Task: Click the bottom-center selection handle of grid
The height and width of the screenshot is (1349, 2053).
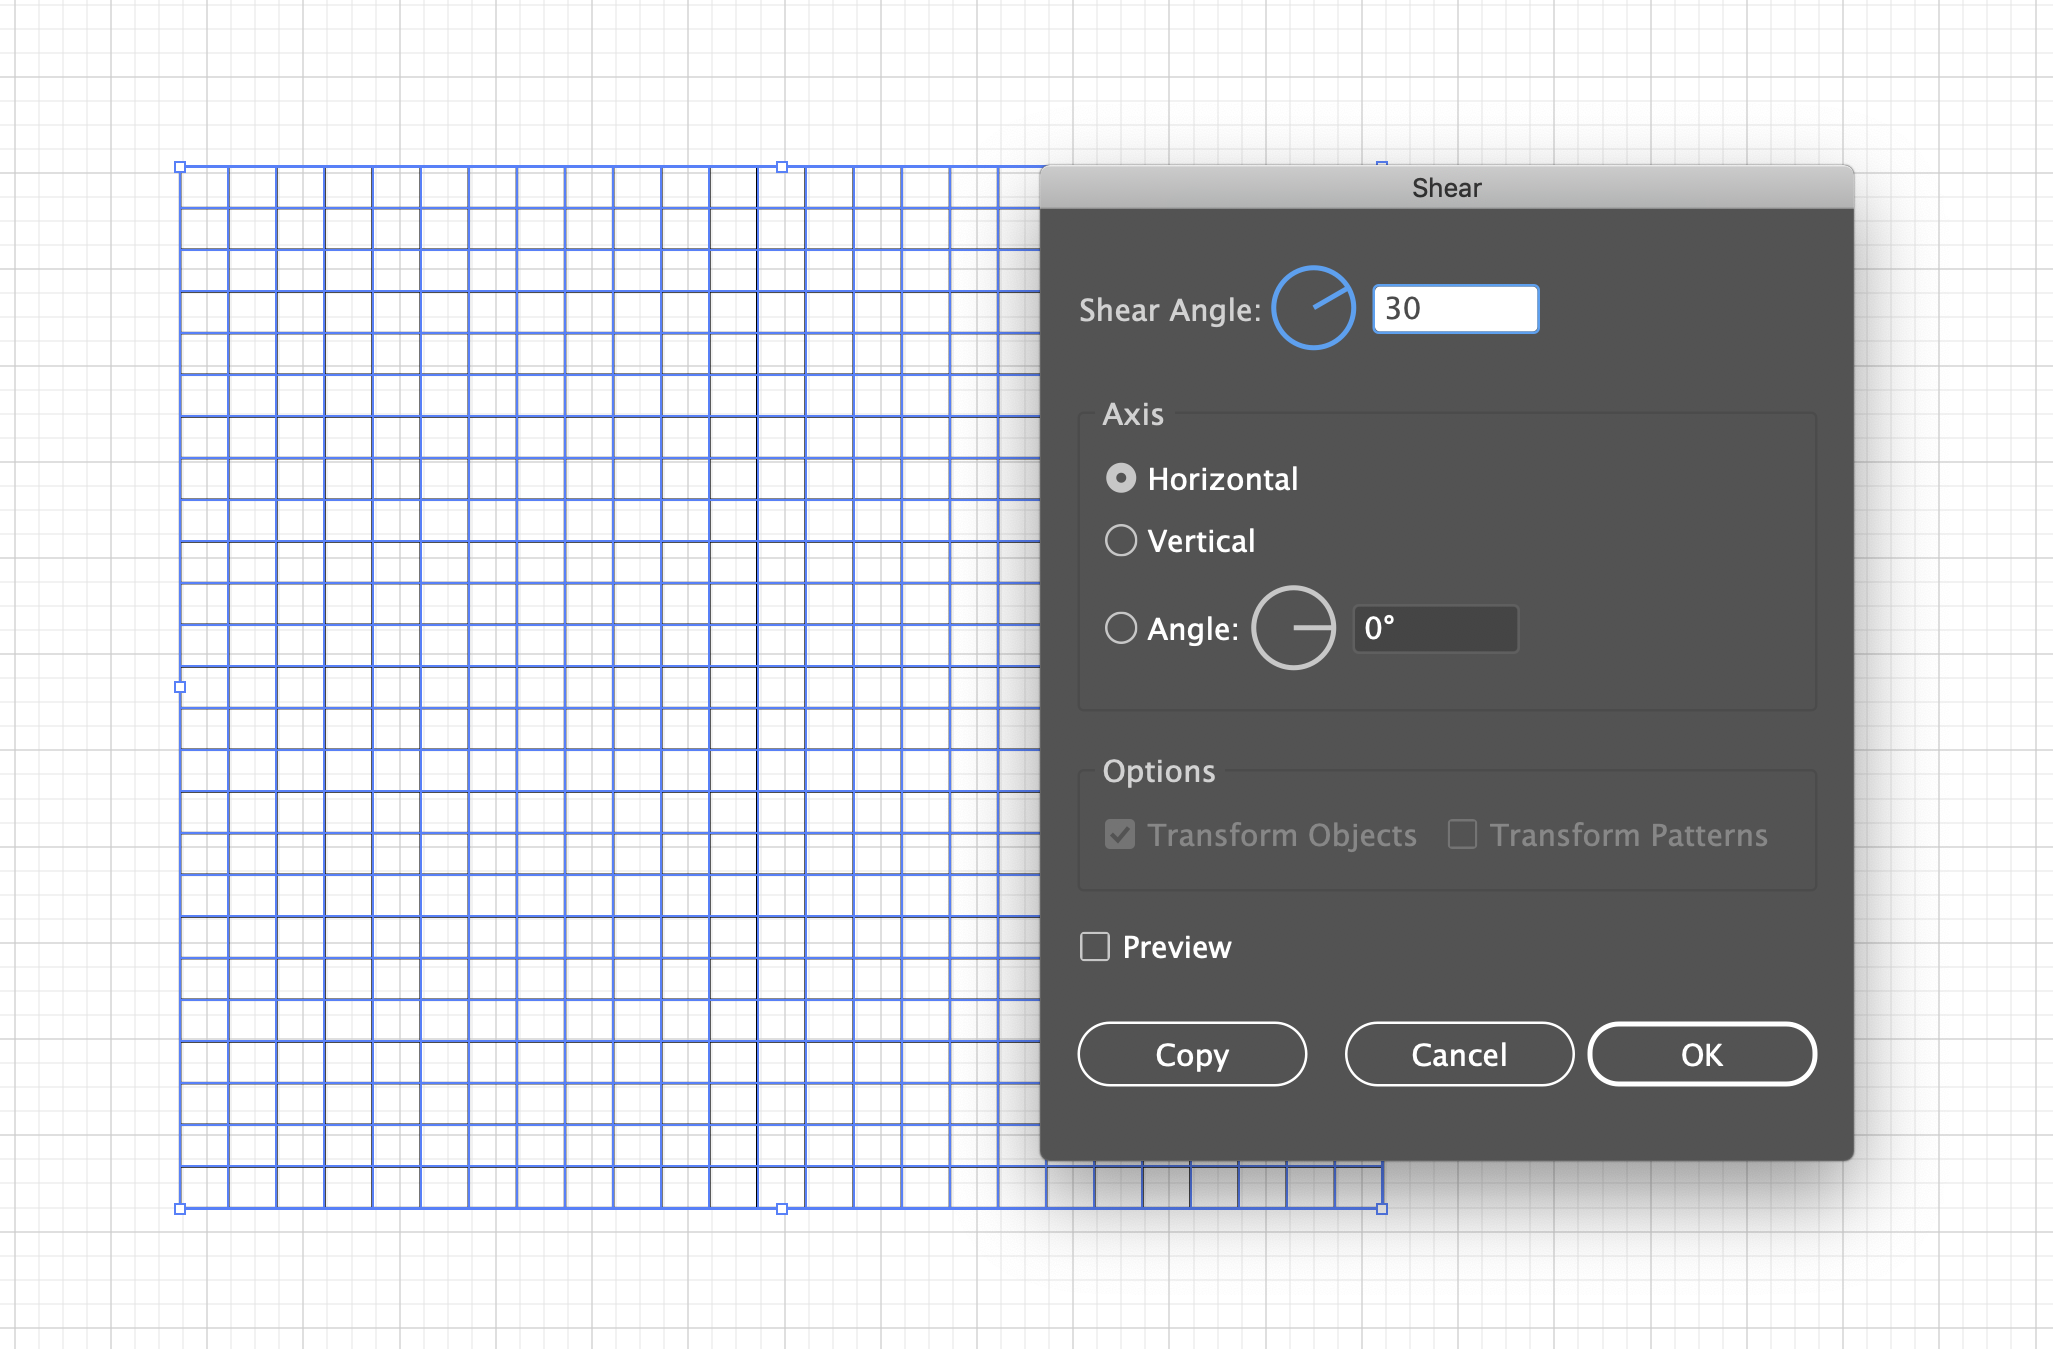Action: tap(782, 1209)
